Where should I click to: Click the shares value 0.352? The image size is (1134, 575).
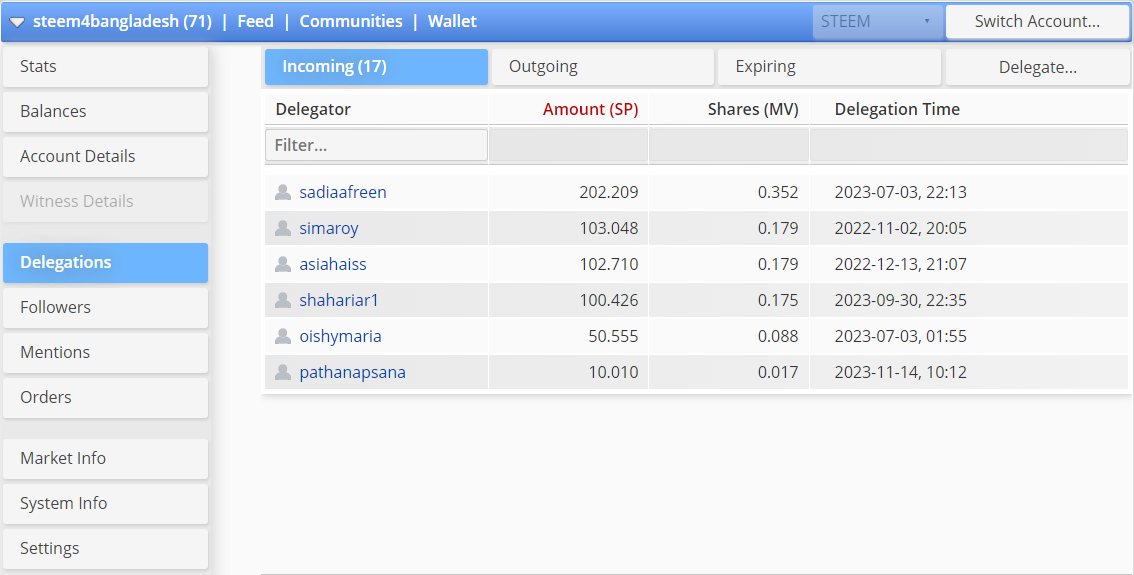pos(778,192)
